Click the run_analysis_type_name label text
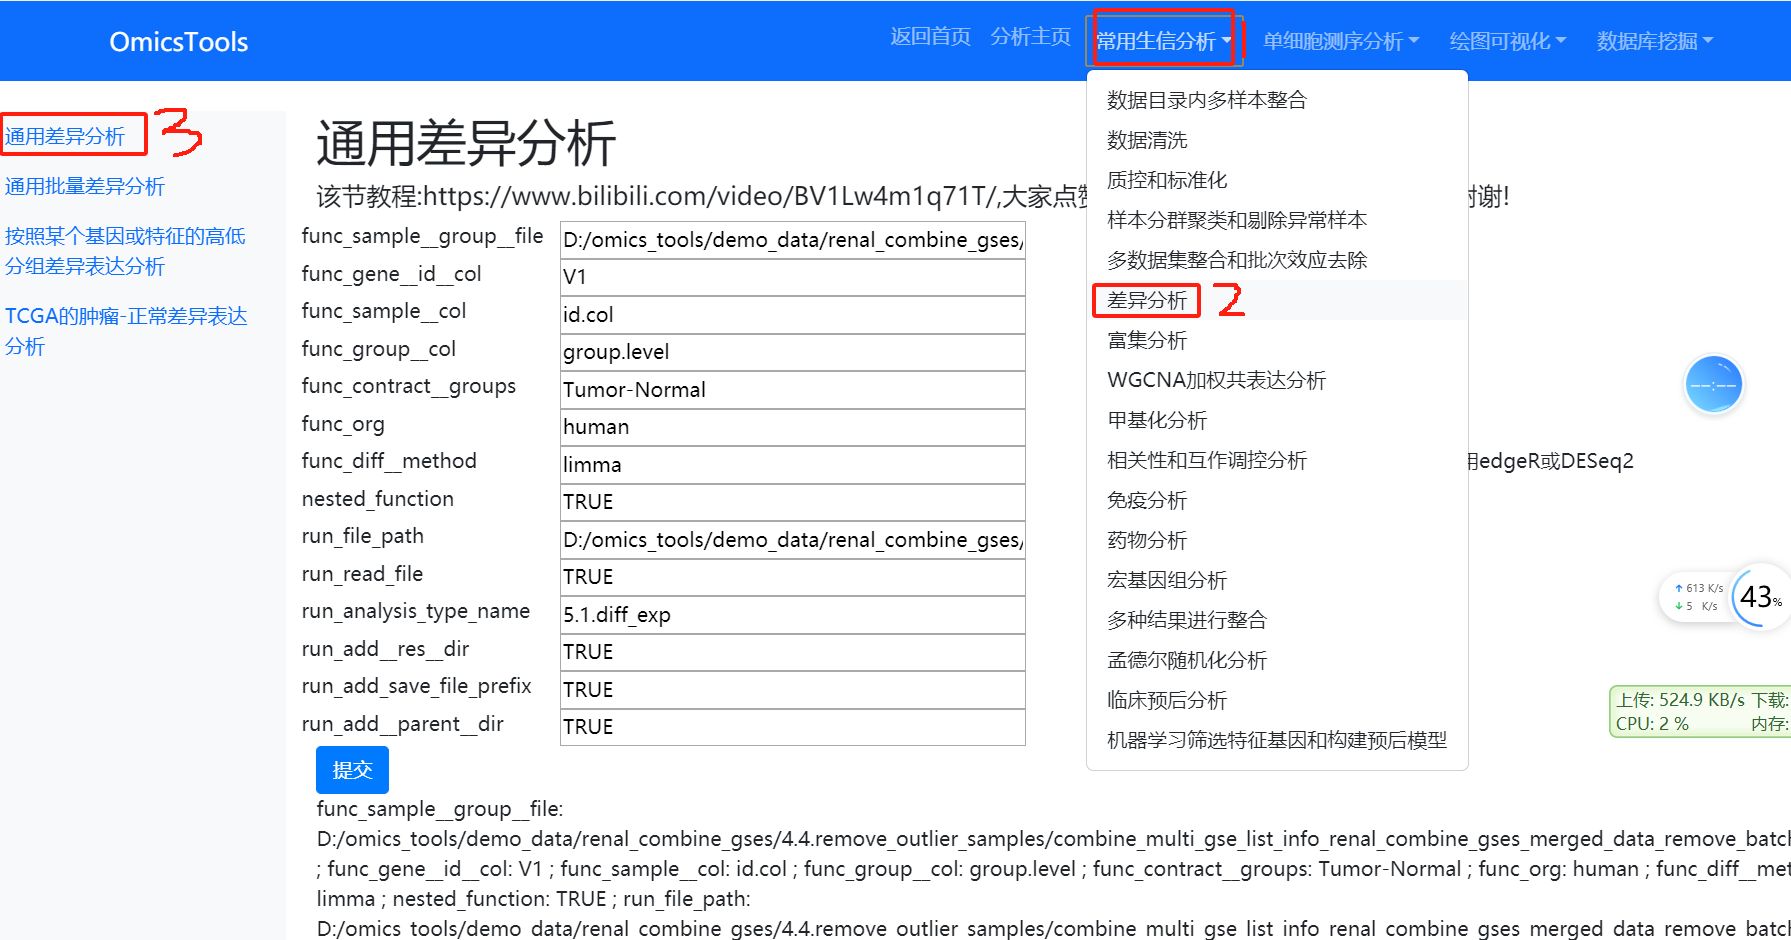 [416, 611]
